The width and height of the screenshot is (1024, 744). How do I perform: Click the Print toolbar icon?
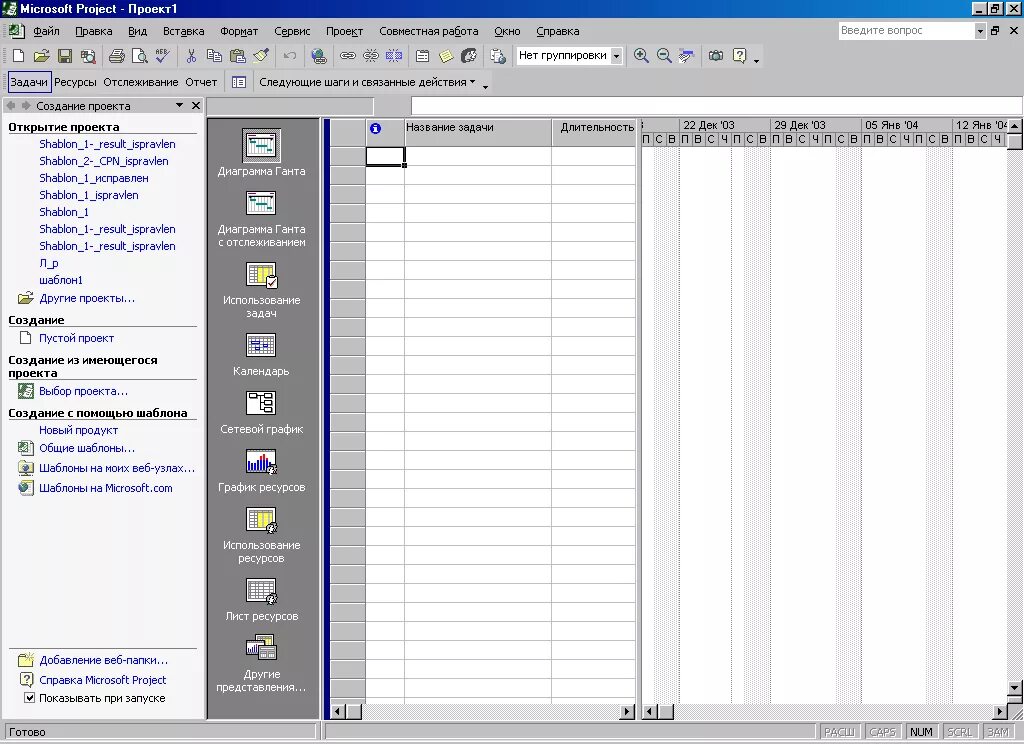[x=116, y=56]
